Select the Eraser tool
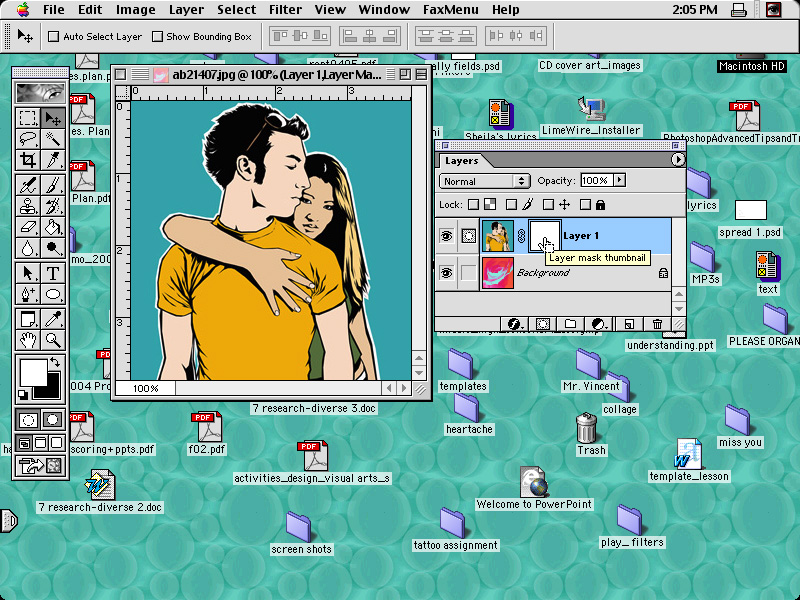Viewport: 800px width, 600px height. pyautogui.click(x=28, y=227)
